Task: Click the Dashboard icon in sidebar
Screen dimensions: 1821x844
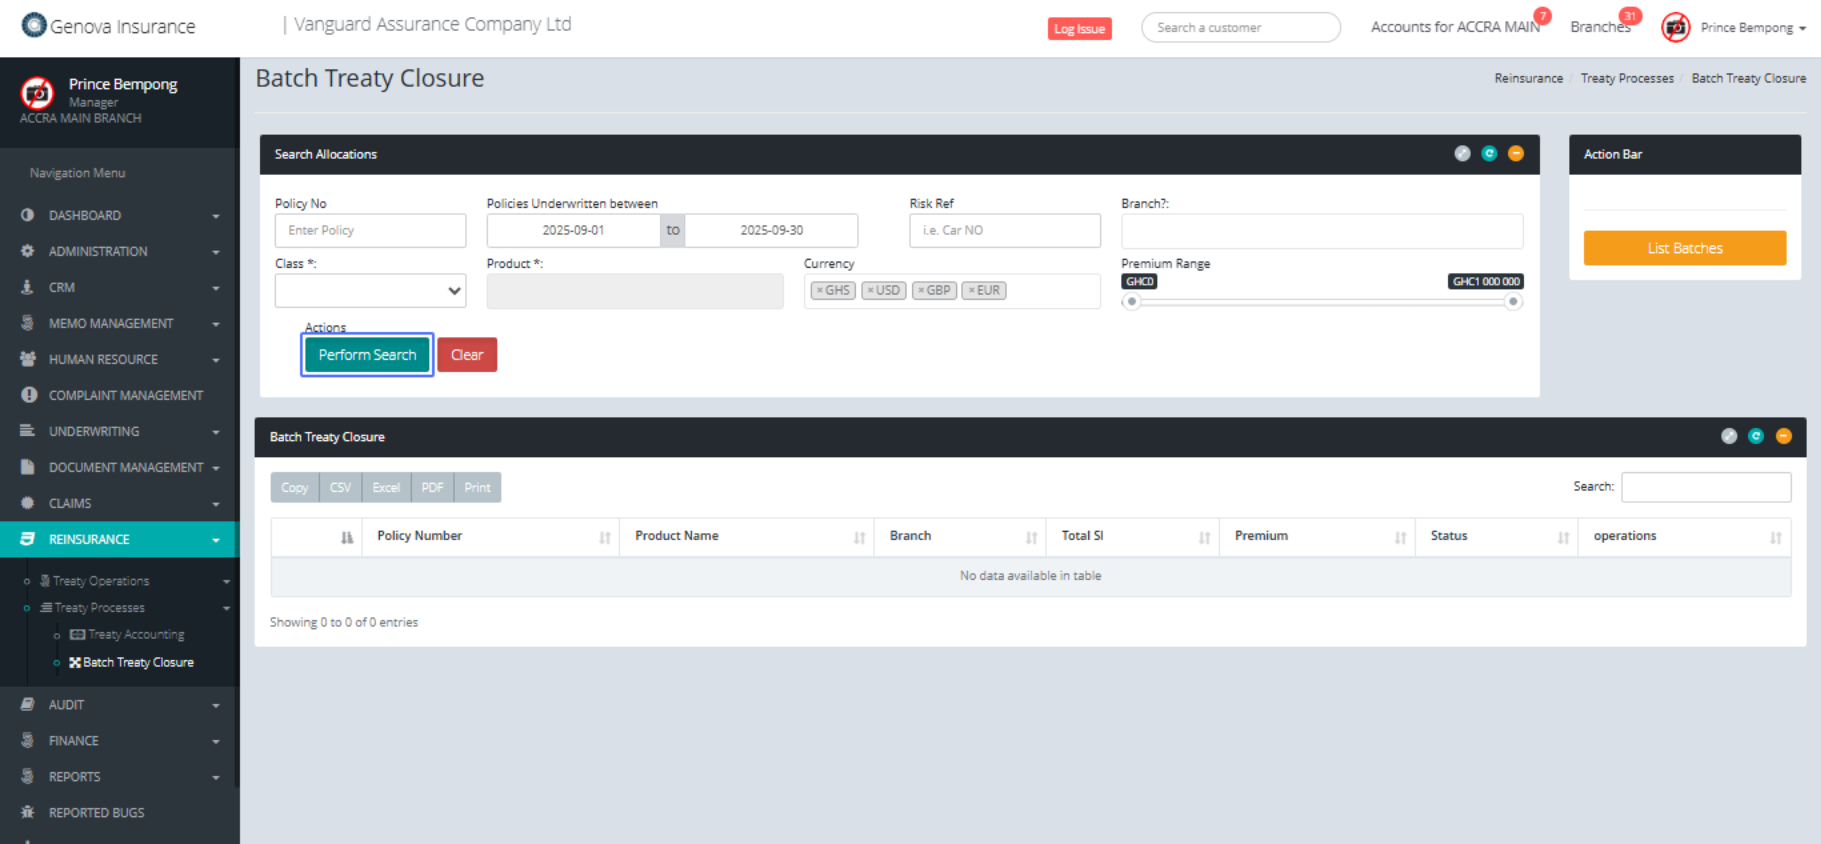Action: [x=28, y=215]
